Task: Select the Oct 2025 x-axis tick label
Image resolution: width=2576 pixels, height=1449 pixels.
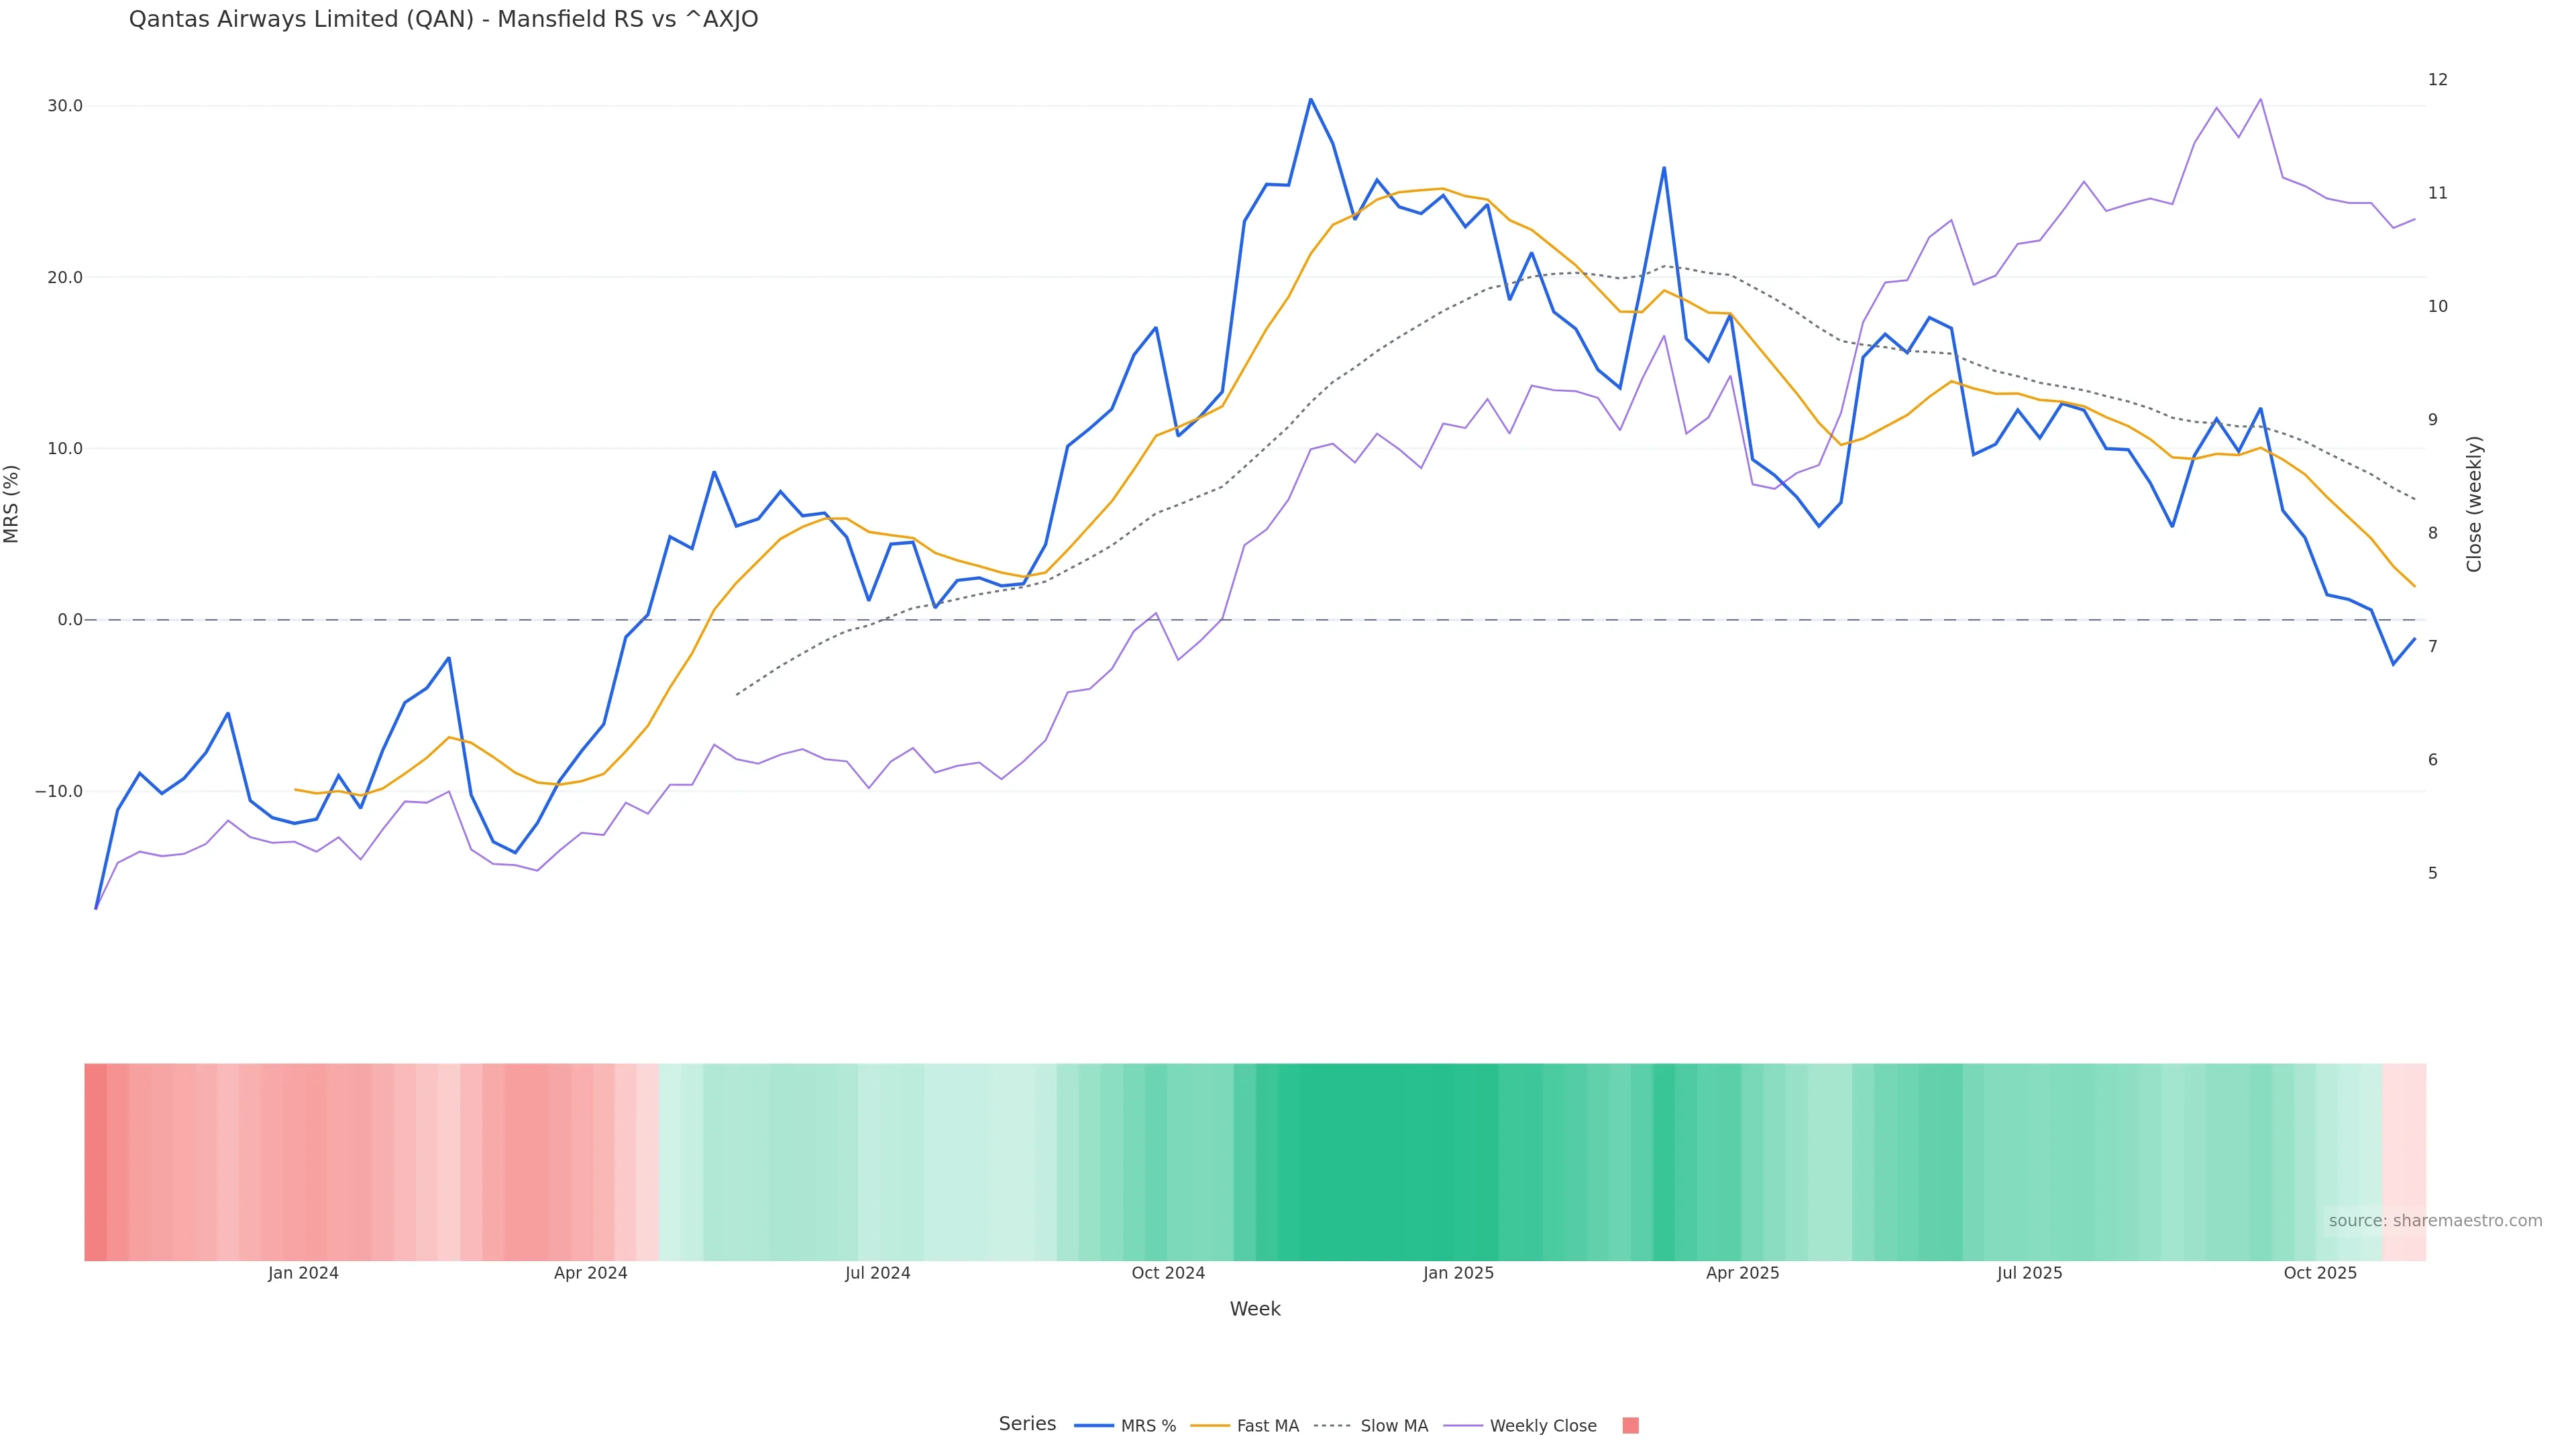Action: click(2320, 1273)
